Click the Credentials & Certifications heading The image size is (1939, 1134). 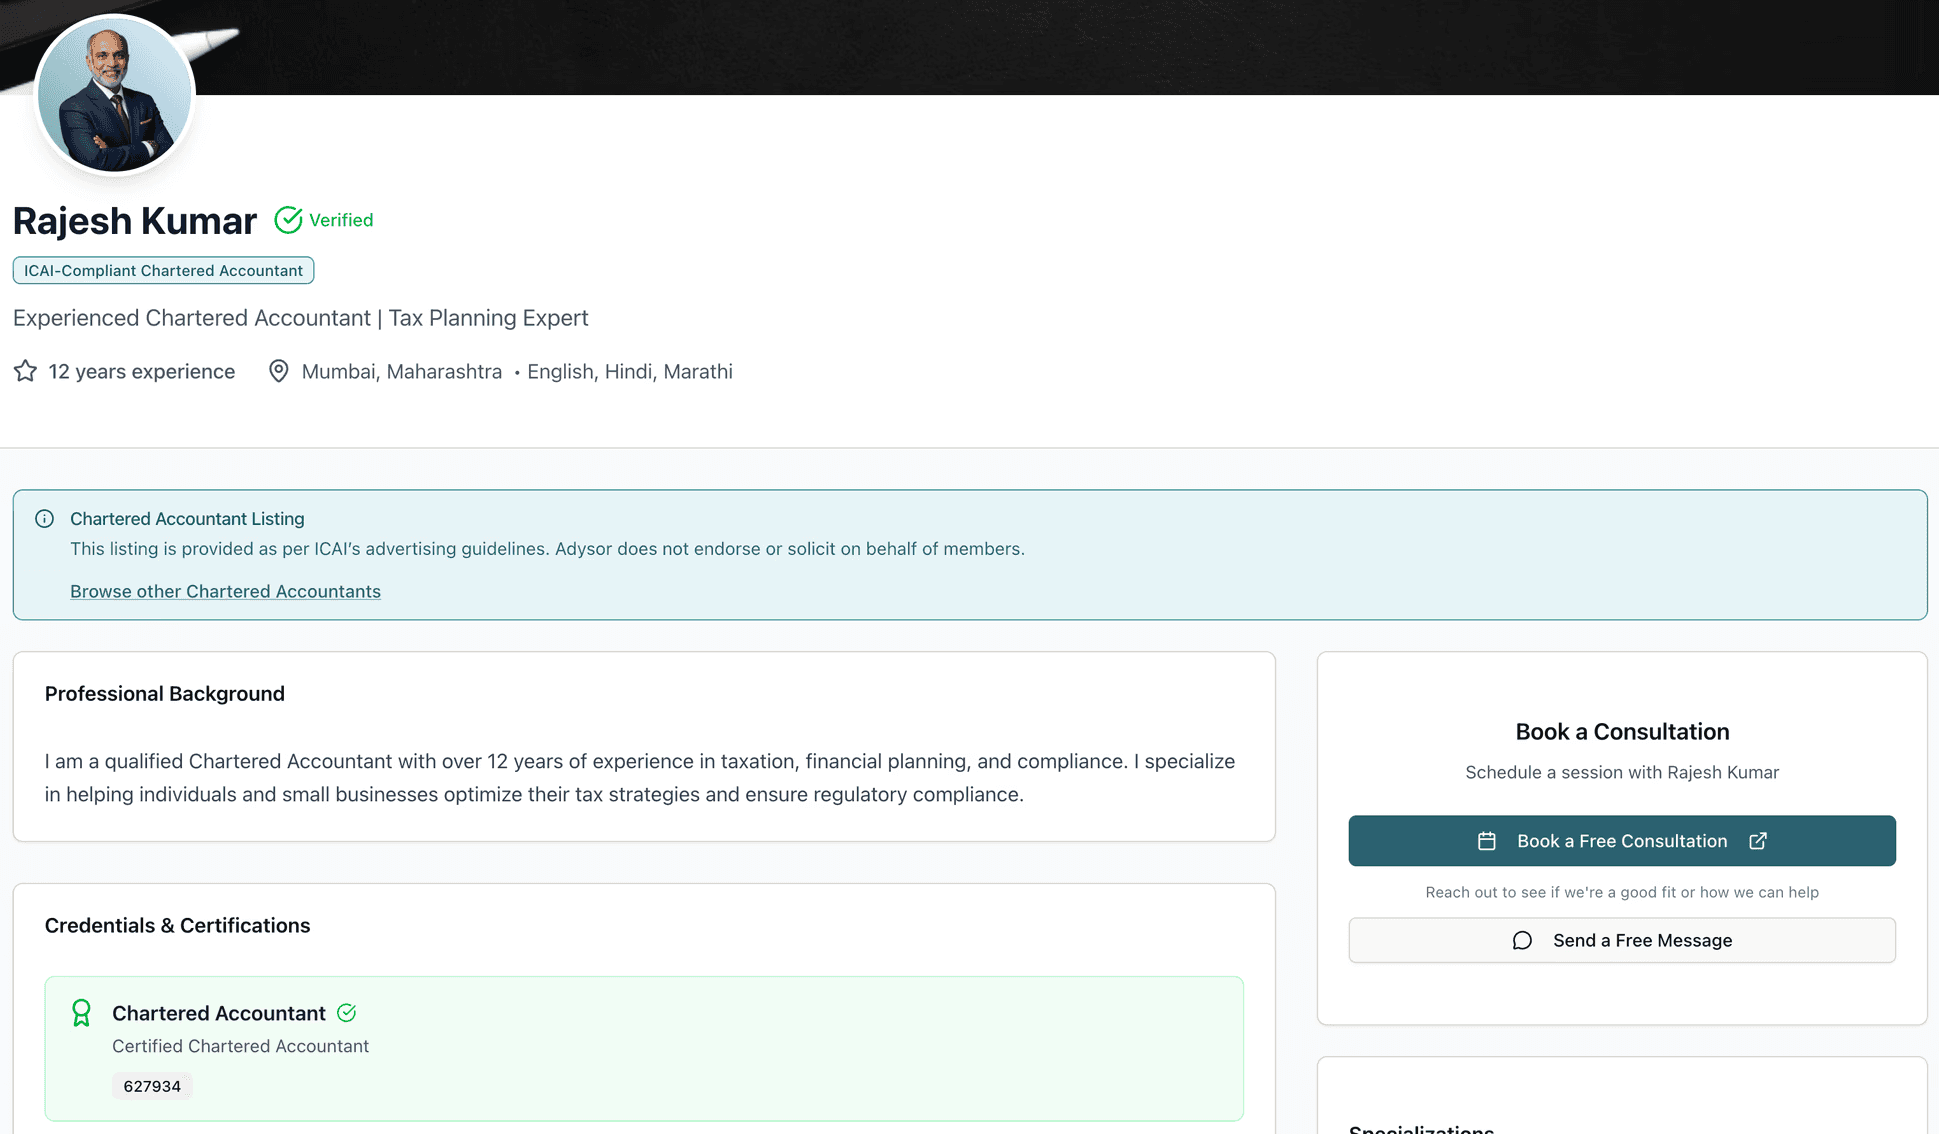177,926
